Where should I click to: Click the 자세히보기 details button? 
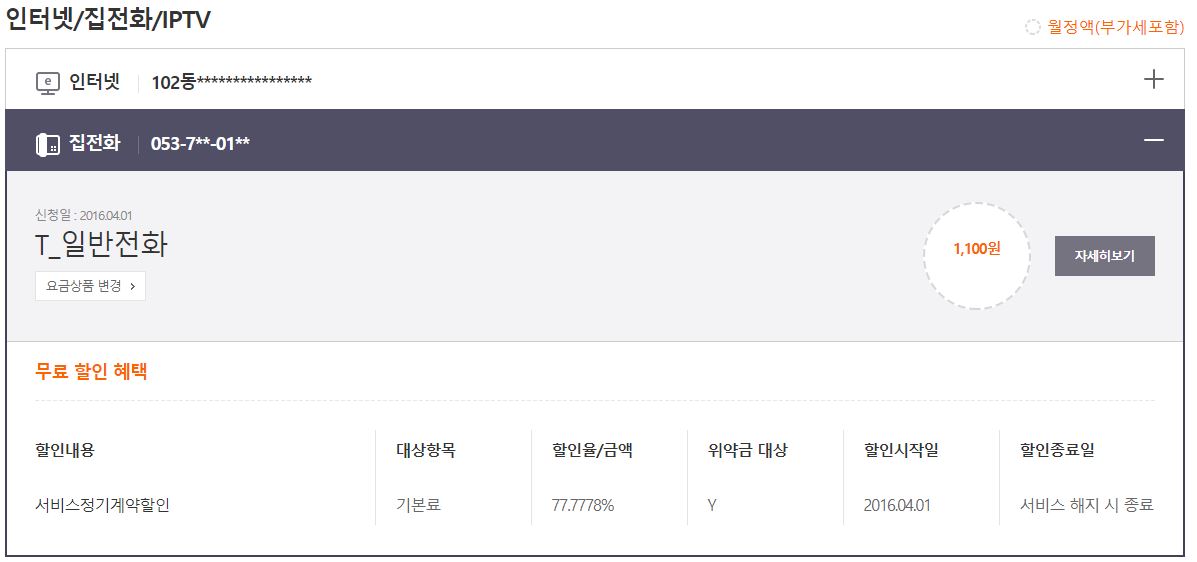[1104, 256]
